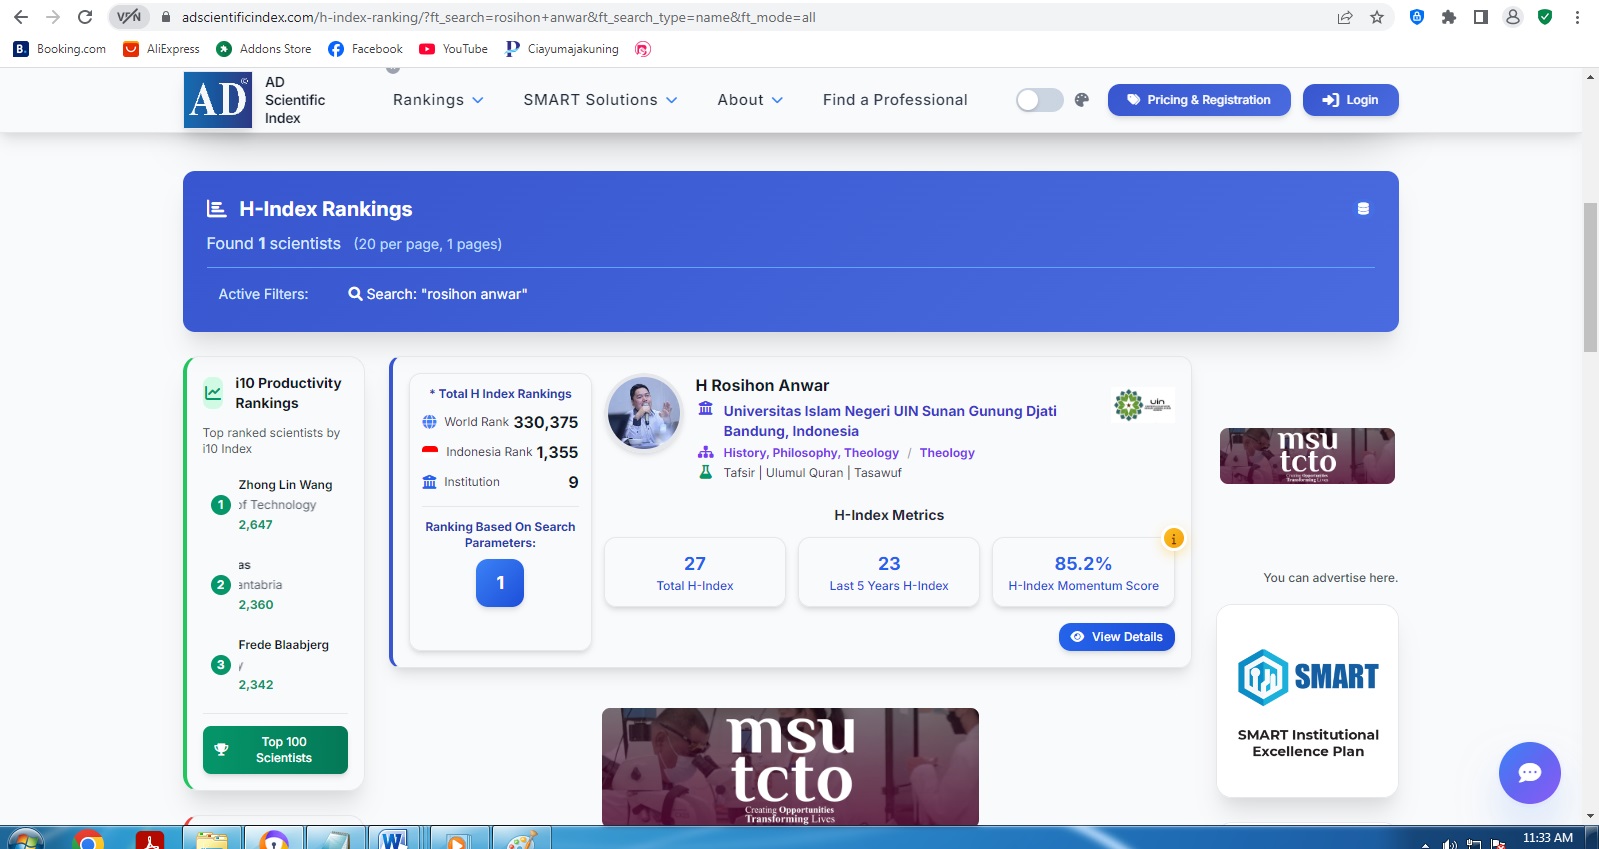1599x849 pixels.
Task: Toggle the dark mode switch
Action: (x=1039, y=100)
